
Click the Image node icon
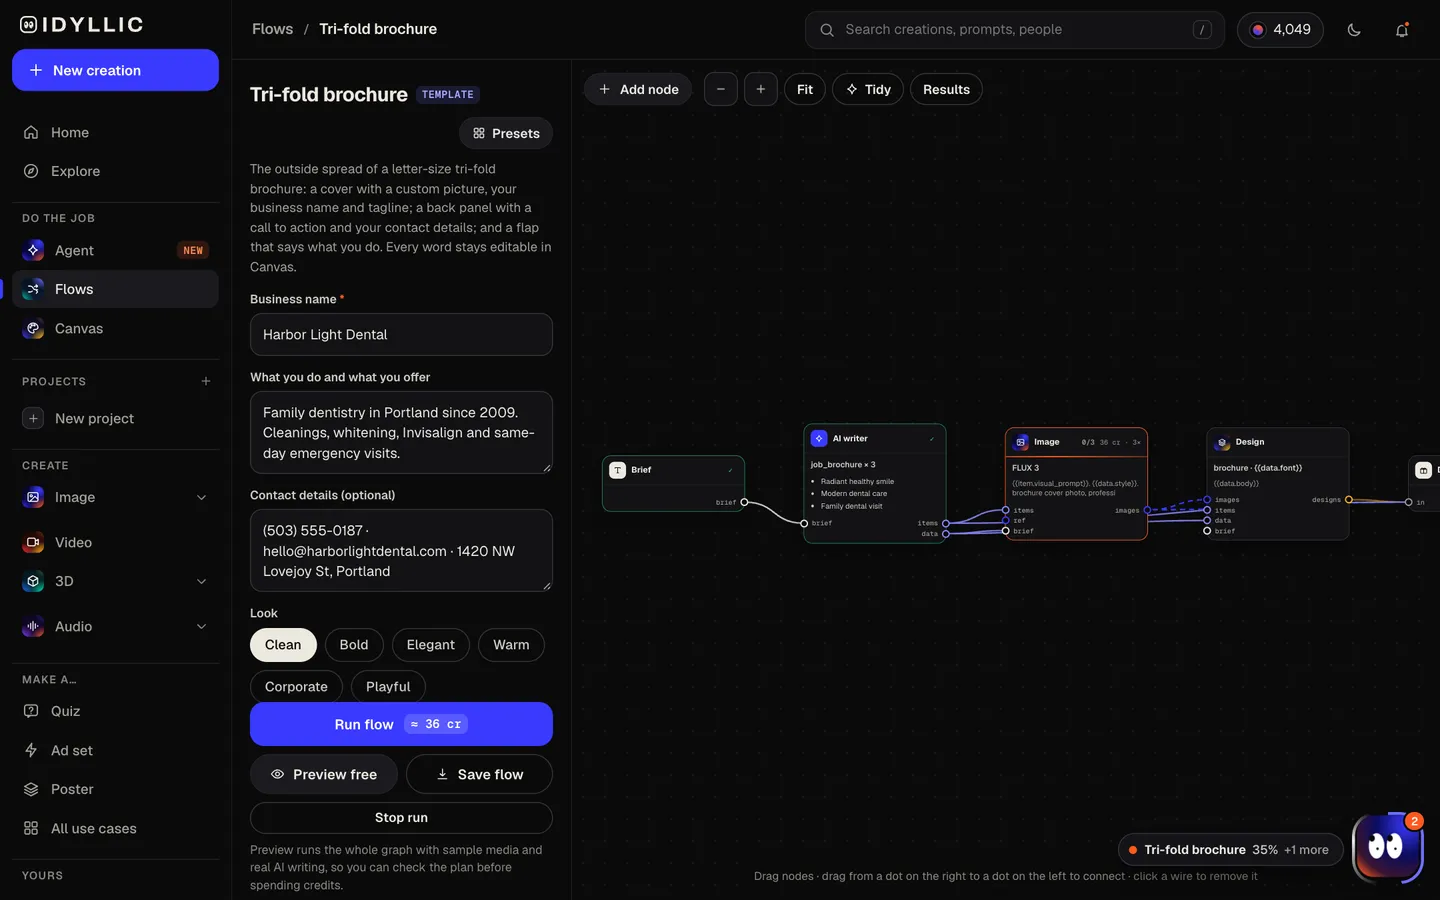tap(1021, 442)
